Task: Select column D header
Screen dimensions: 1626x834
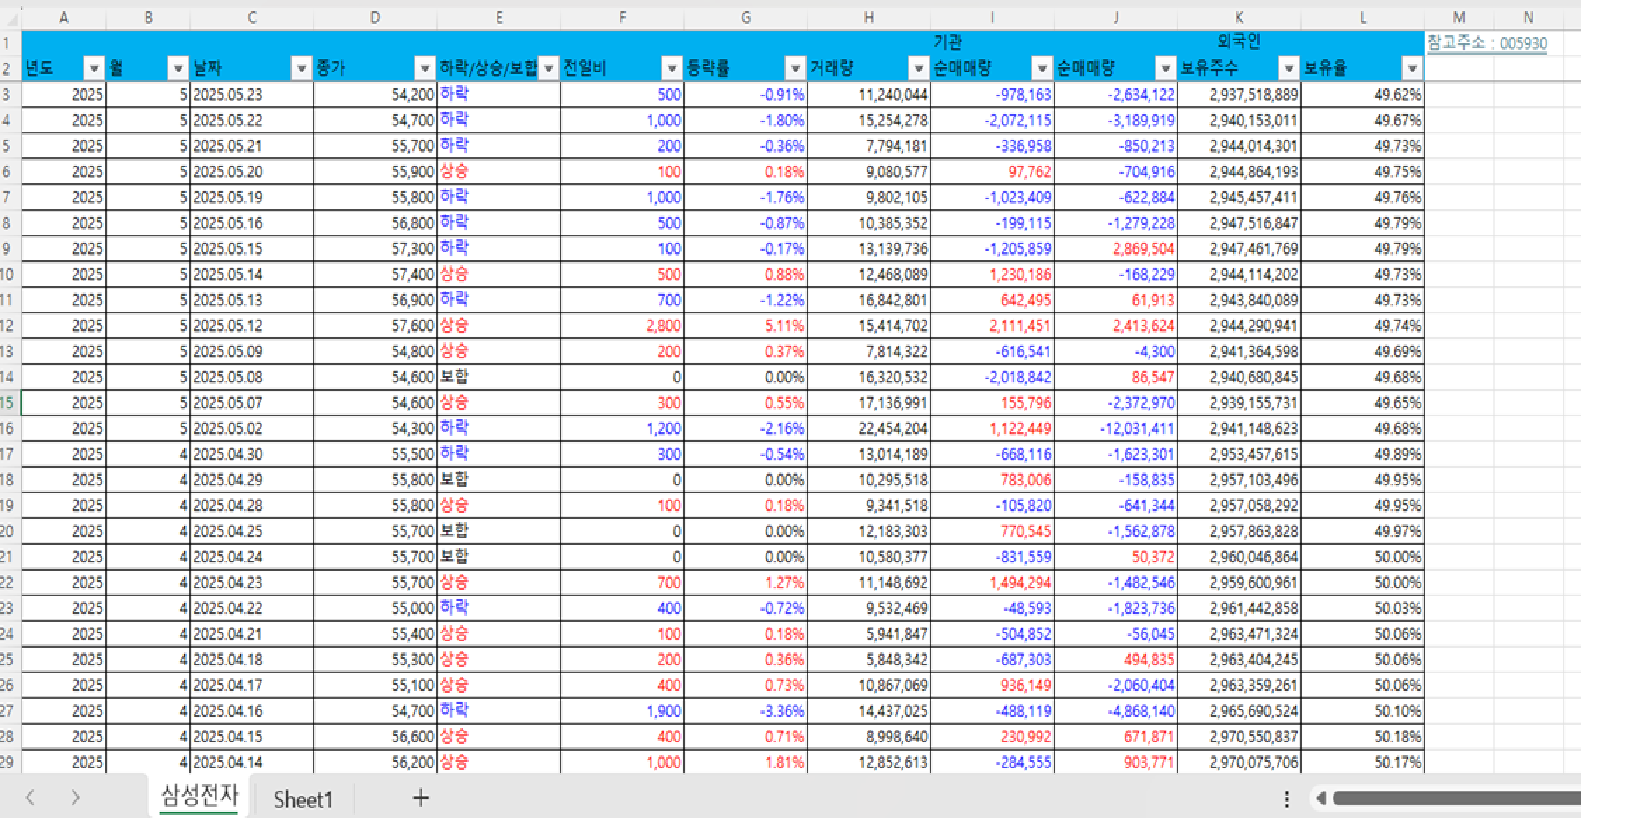Action: pyautogui.click(x=375, y=17)
